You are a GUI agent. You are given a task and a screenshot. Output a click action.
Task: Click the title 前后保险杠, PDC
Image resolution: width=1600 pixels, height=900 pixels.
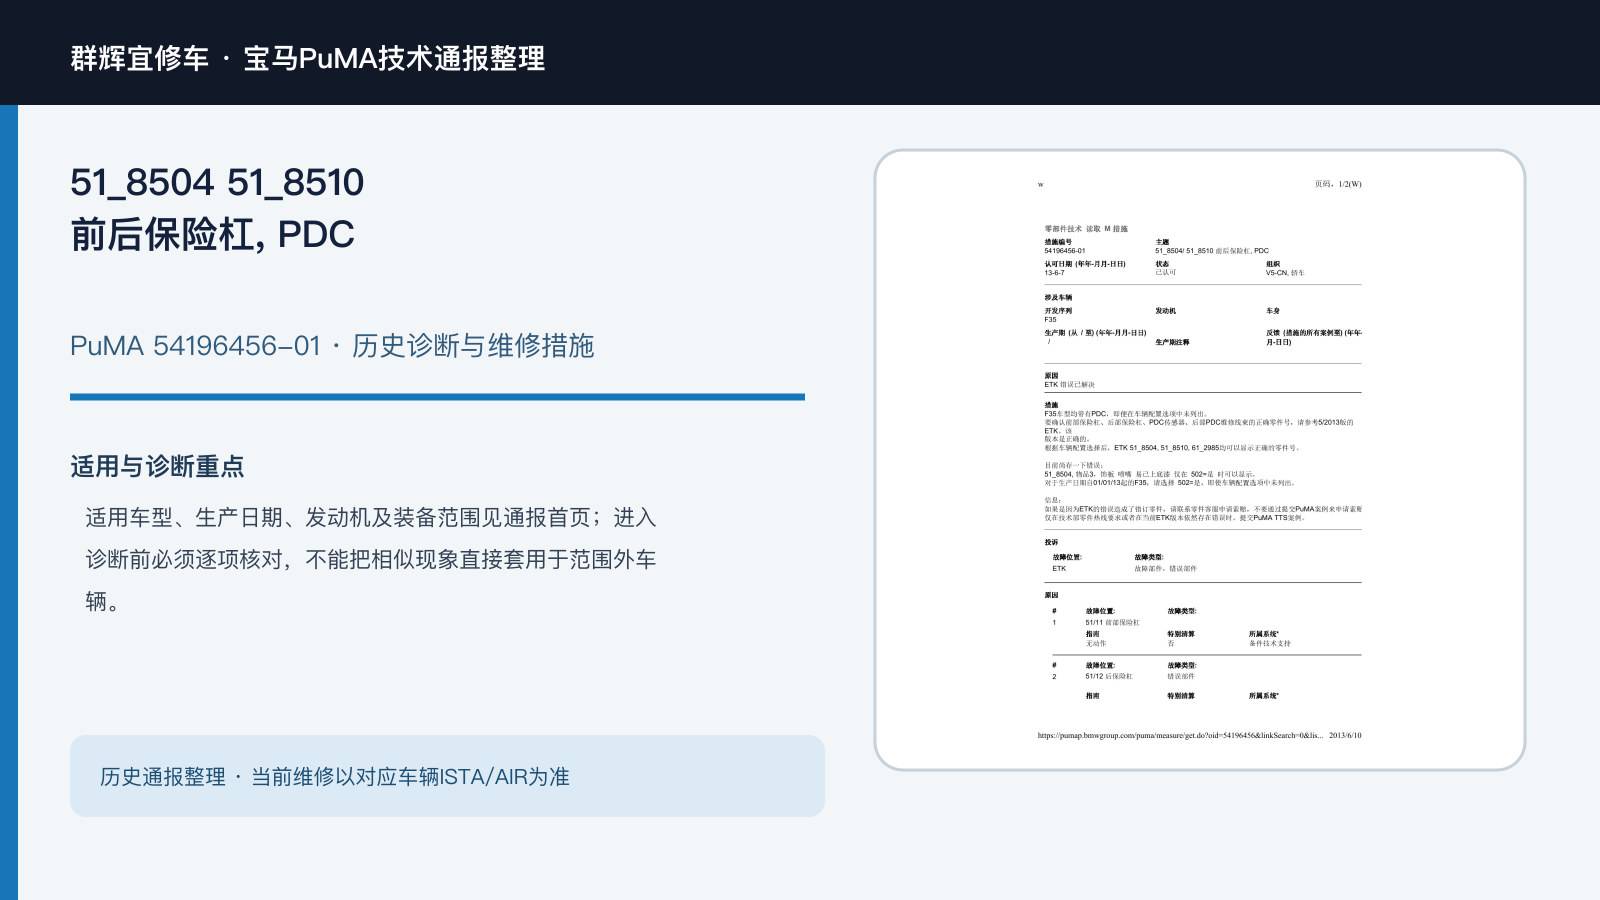point(212,234)
